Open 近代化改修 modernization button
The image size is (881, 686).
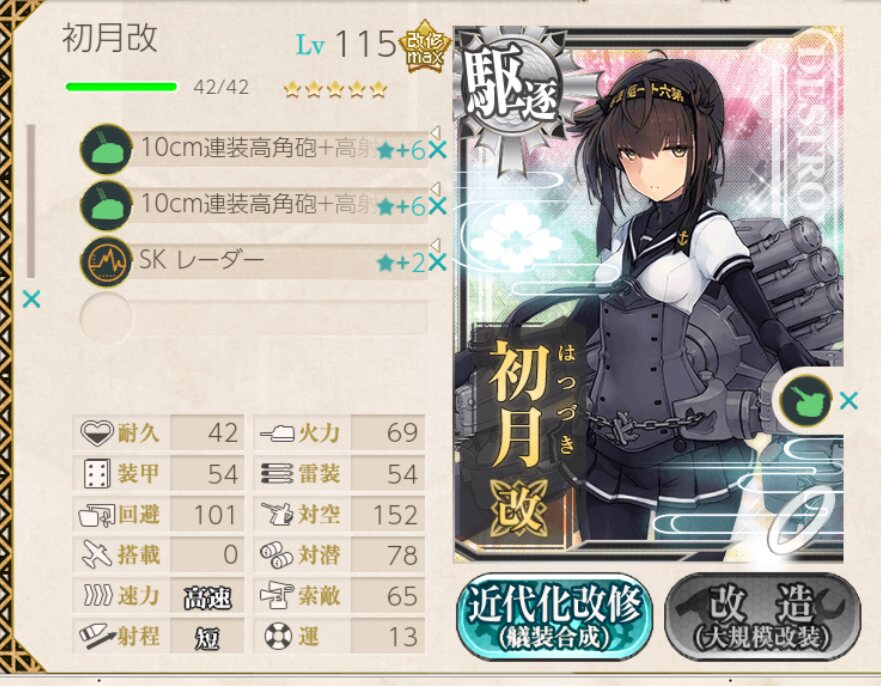pyautogui.click(x=554, y=616)
